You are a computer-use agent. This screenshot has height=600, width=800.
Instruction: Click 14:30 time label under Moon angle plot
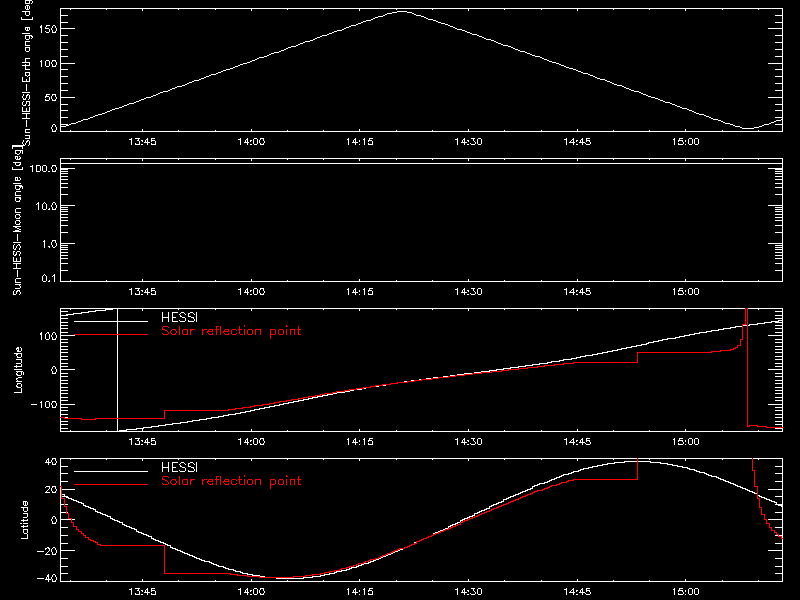468,292
